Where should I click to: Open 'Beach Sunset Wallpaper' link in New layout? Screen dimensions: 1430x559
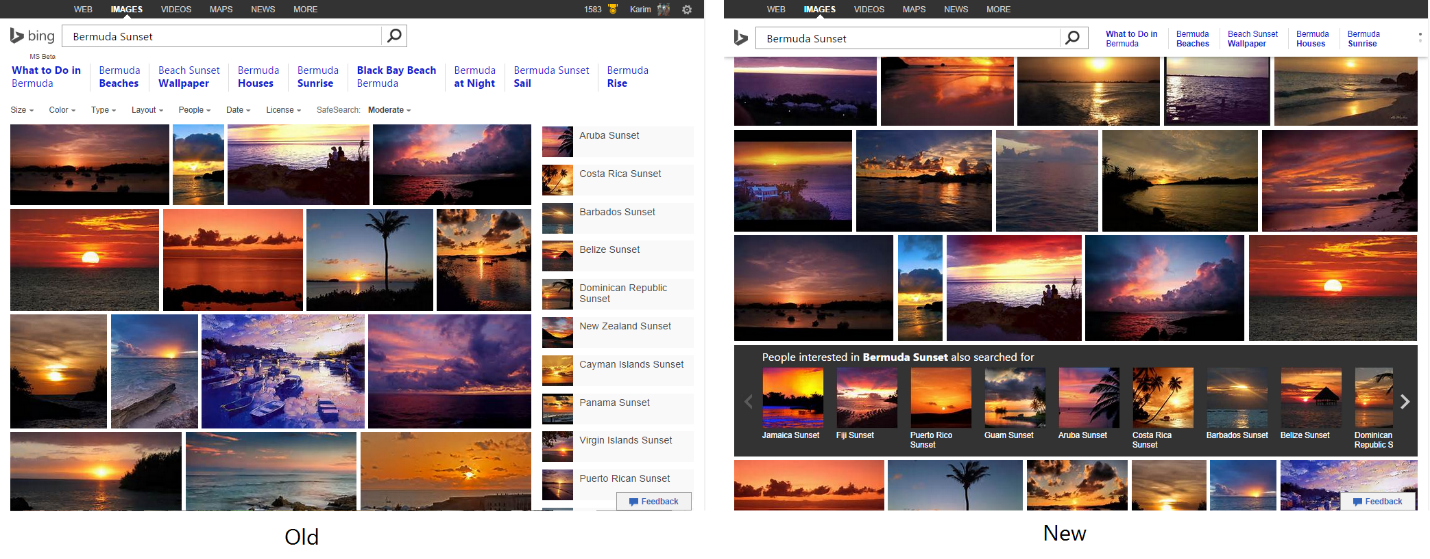point(1252,39)
